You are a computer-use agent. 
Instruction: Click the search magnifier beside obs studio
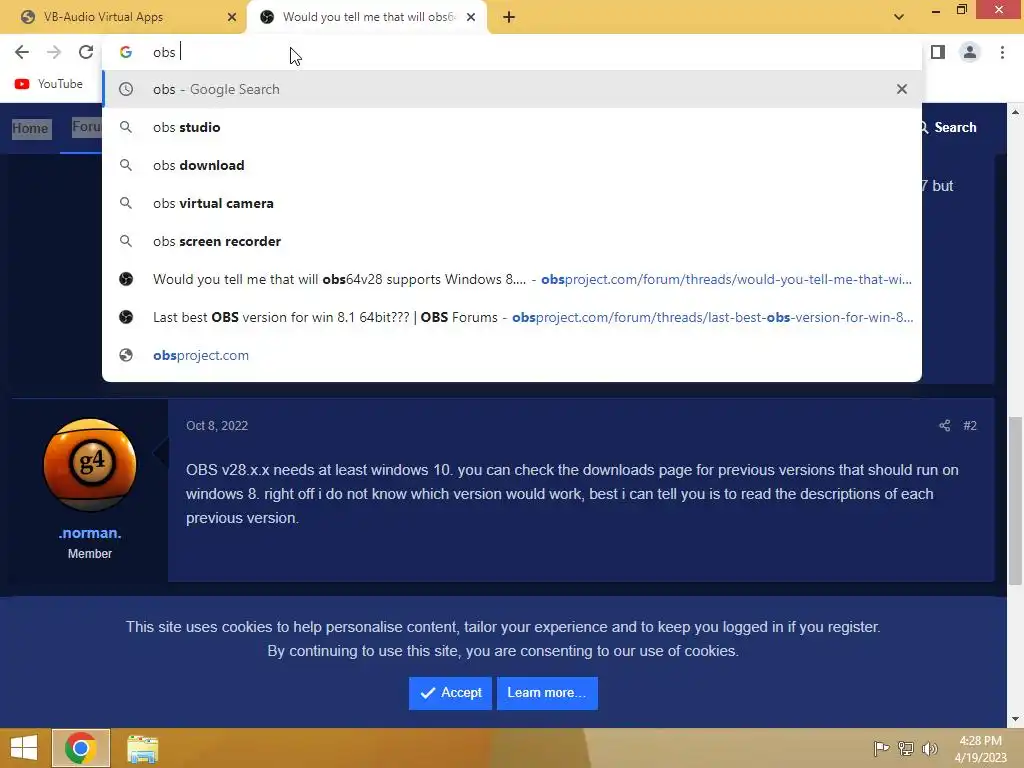click(x=126, y=127)
